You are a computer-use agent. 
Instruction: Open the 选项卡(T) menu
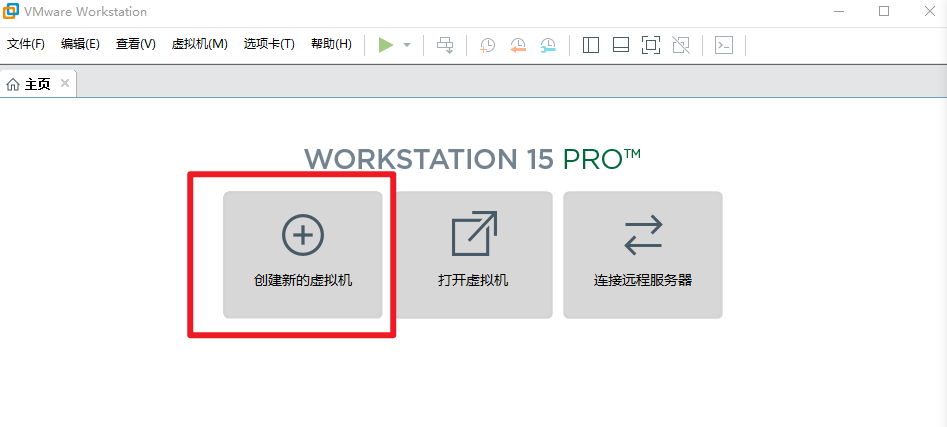tap(269, 44)
